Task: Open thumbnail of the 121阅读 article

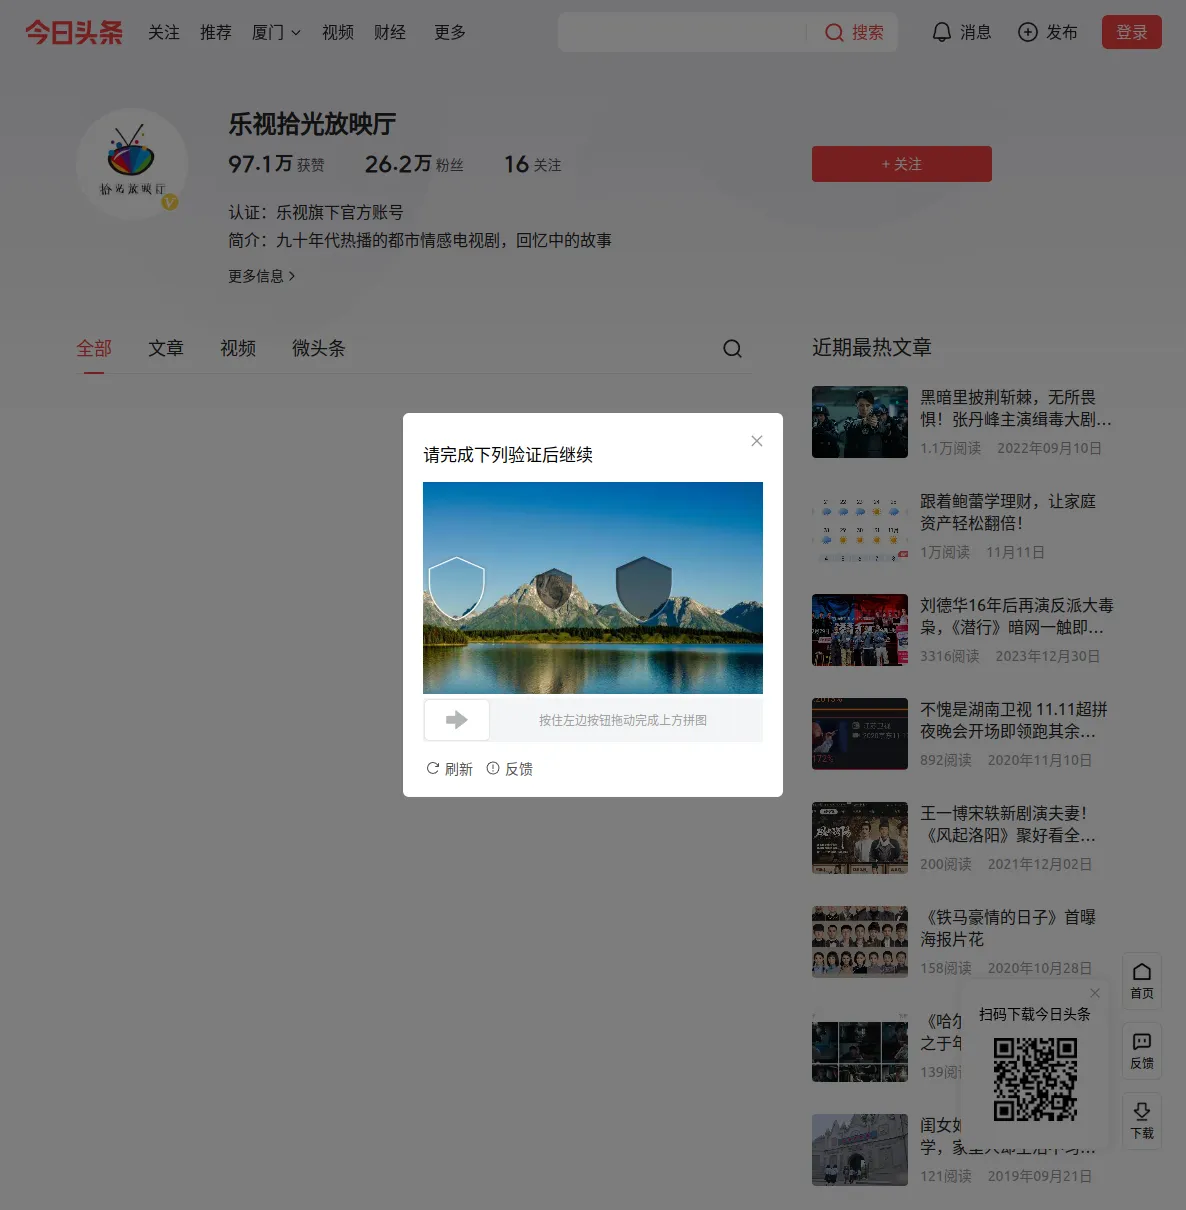Action: (860, 1150)
